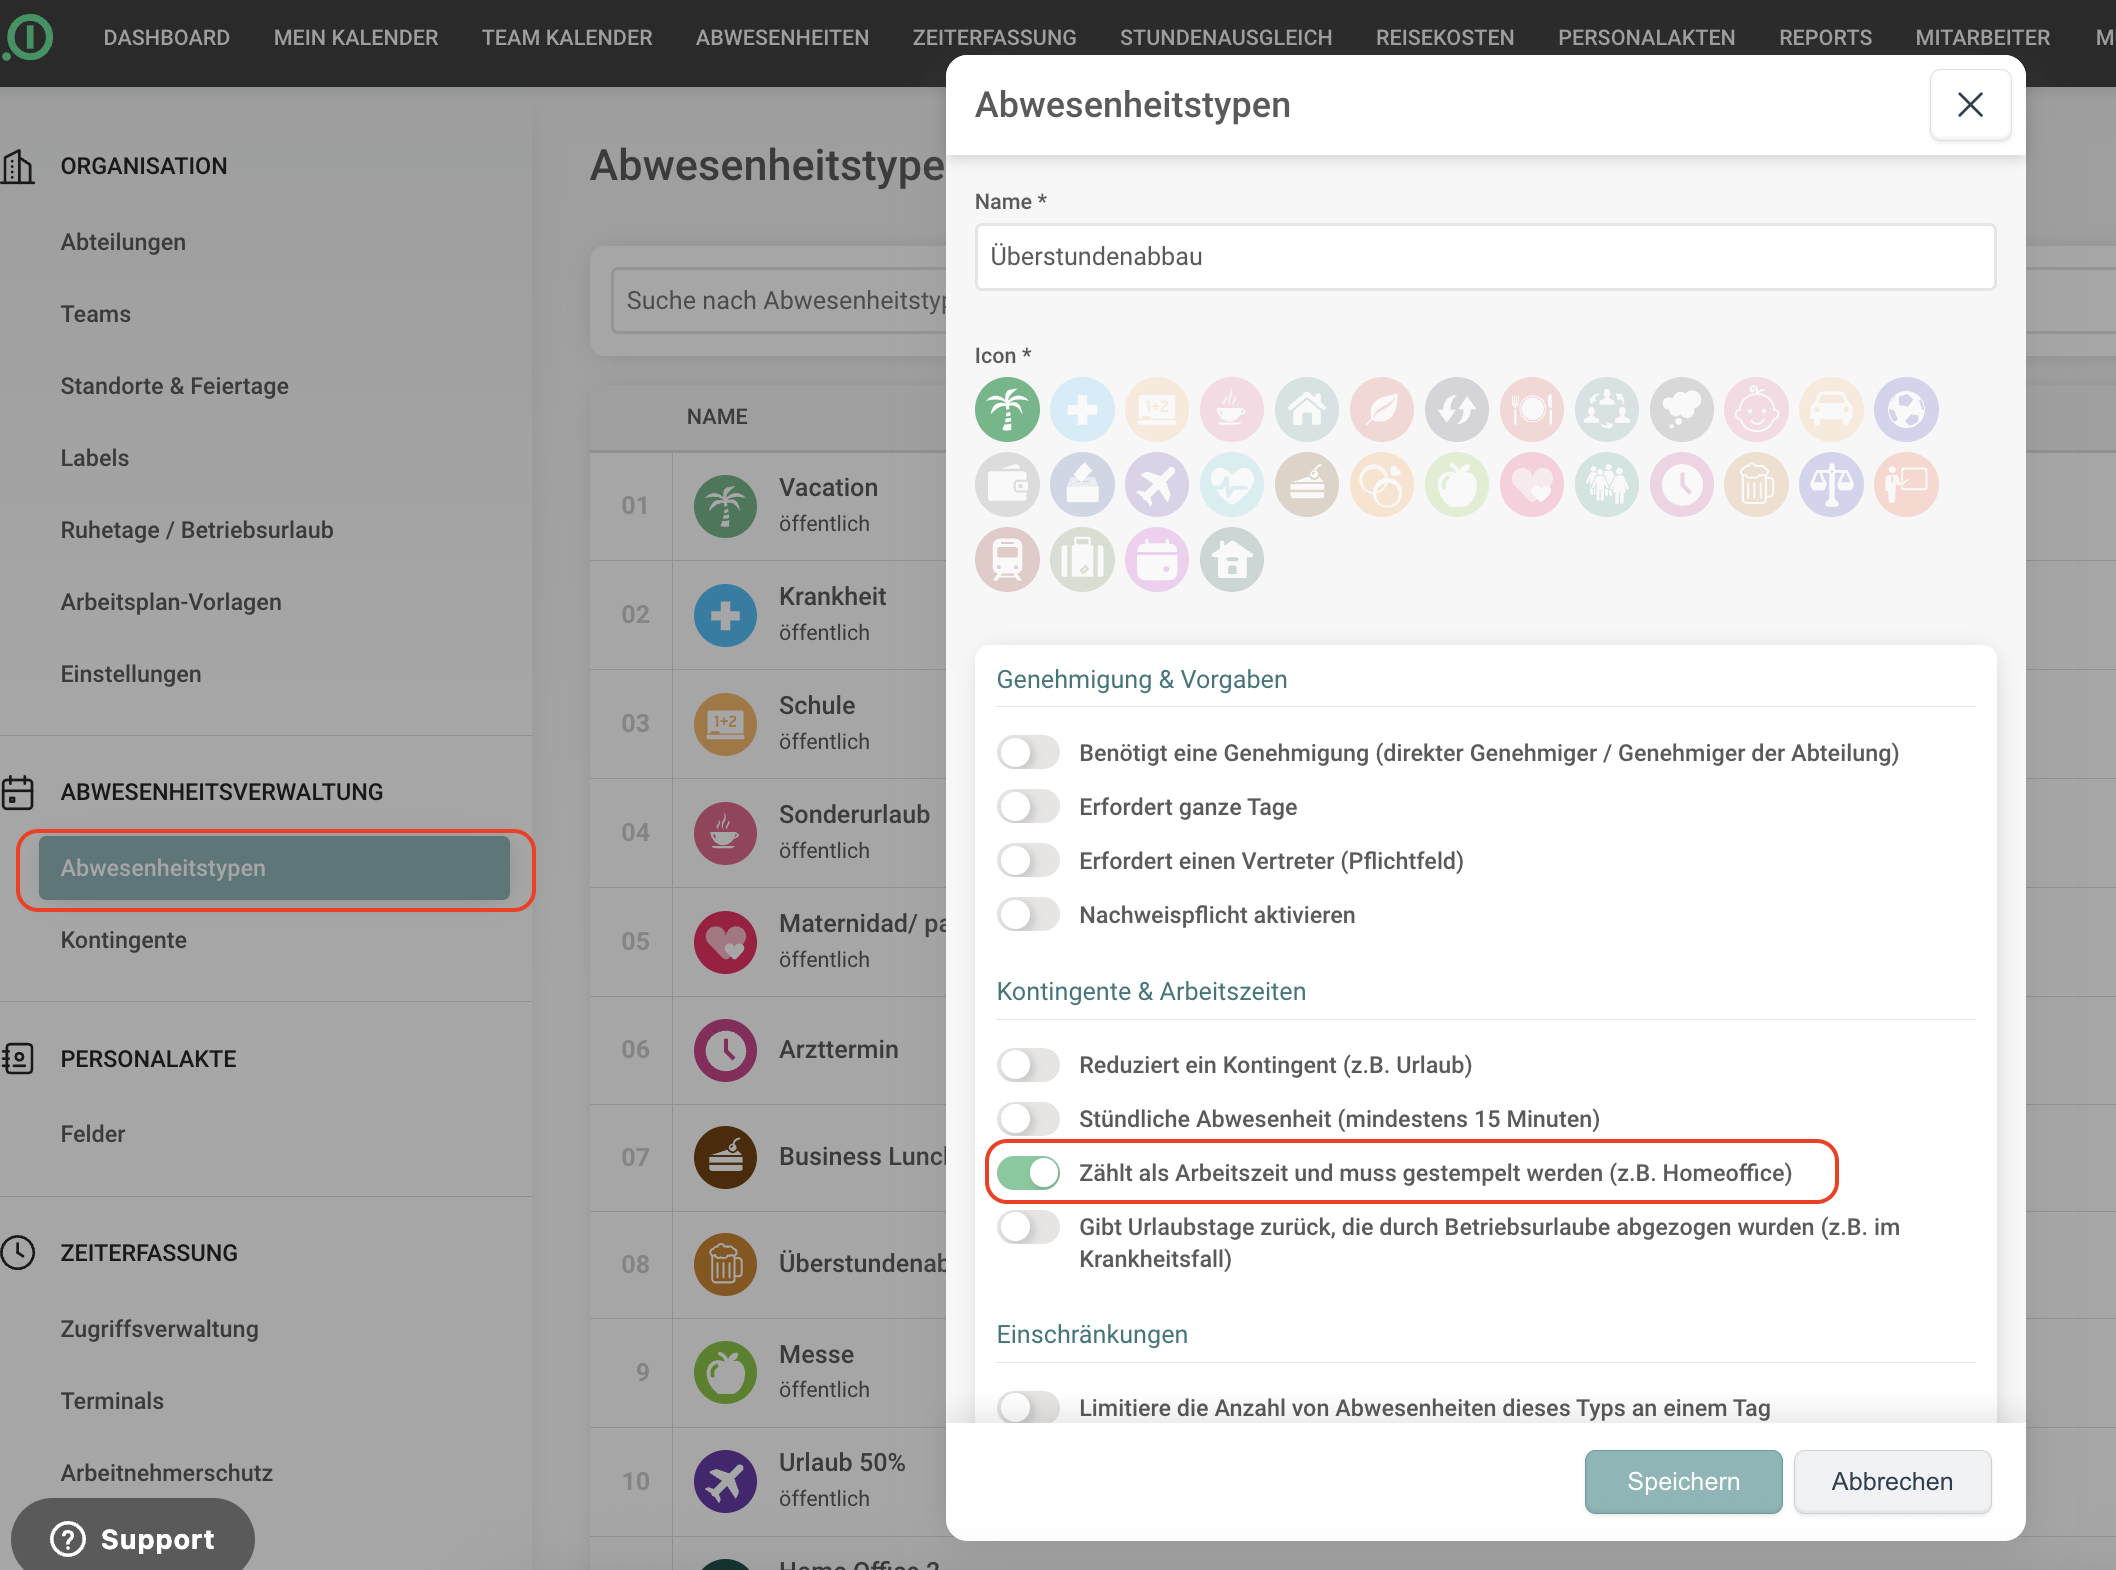This screenshot has width=2116, height=1570.
Task: Click the Name field containing 'Überstundenabbau'
Action: (1485, 257)
